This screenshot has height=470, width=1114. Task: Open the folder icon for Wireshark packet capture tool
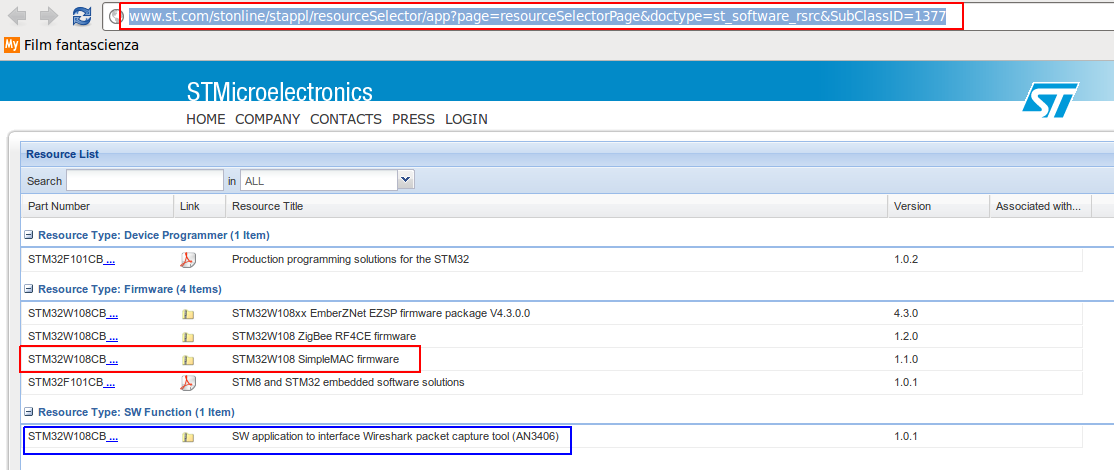(x=188, y=437)
